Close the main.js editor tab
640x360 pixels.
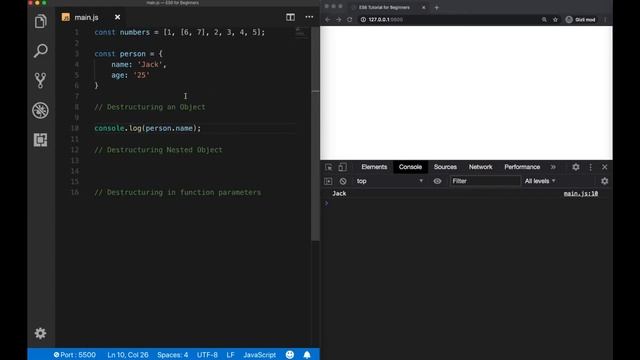pos(118,17)
